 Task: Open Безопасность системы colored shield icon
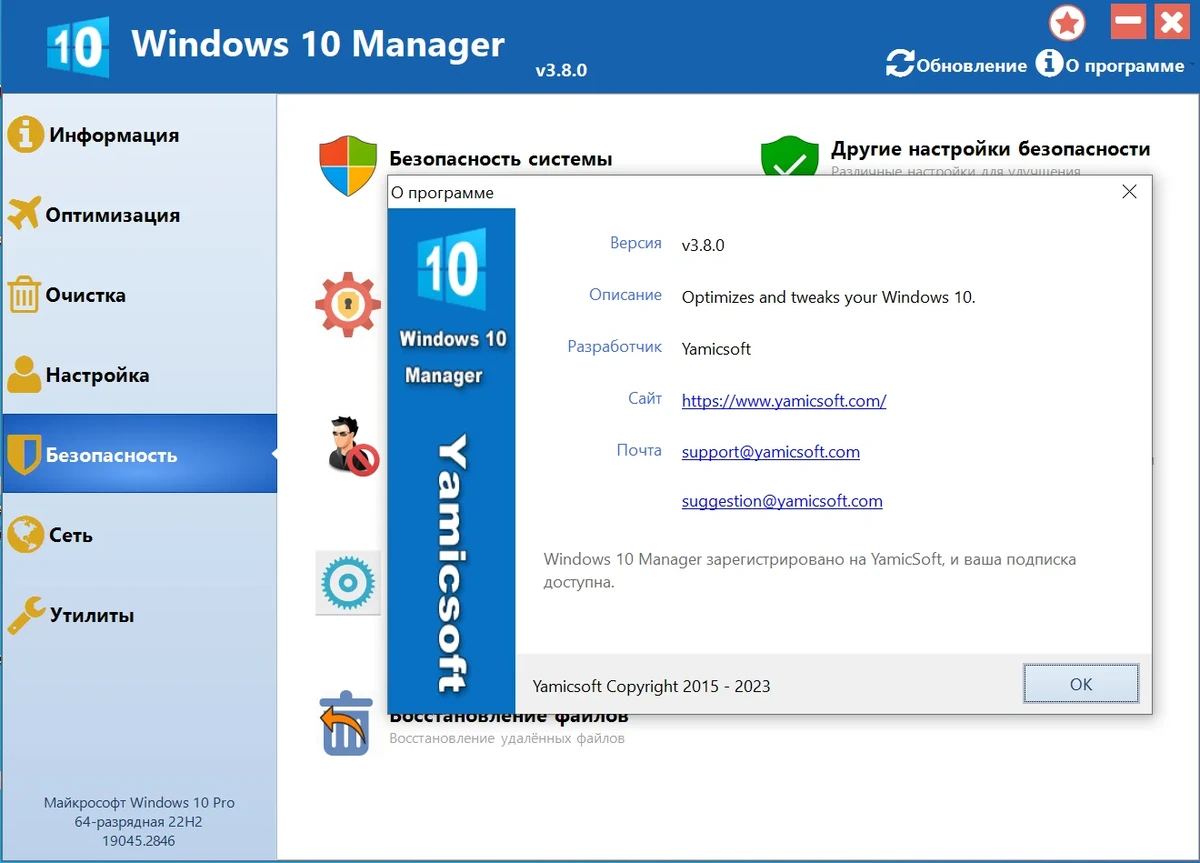pyautogui.click(x=348, y=166)
